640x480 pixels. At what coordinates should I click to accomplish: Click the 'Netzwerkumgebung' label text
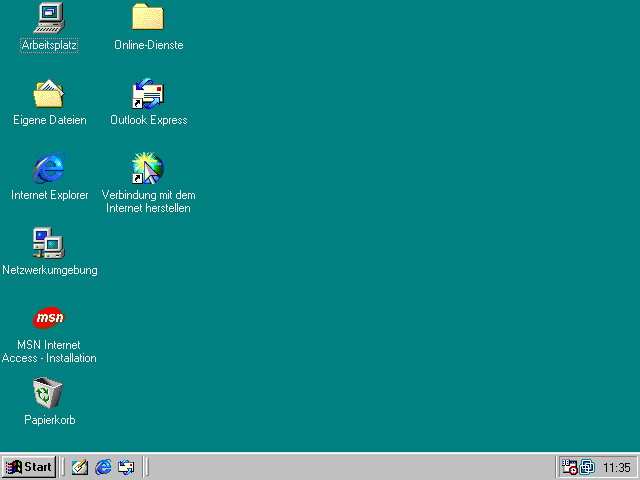(50, 270)
